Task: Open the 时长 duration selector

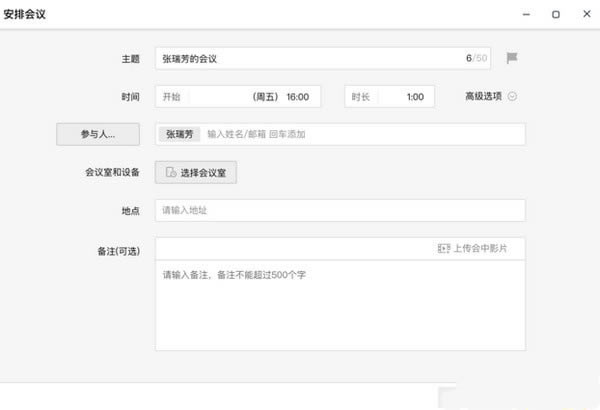Action: tap(390, 96)
